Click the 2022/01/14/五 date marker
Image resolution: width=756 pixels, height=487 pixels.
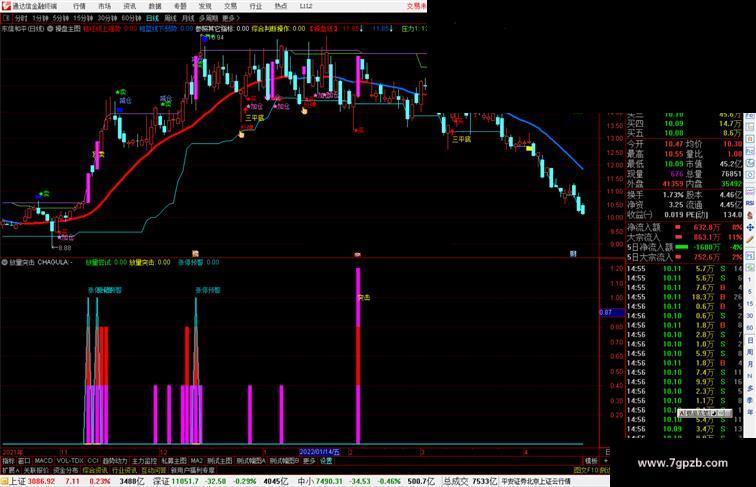point(320,452)
